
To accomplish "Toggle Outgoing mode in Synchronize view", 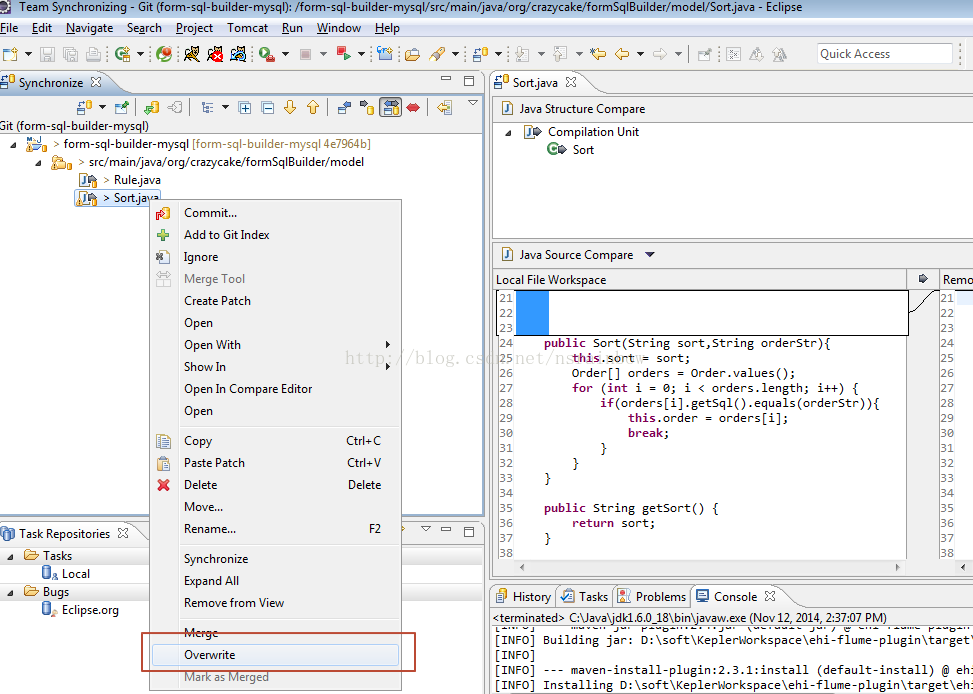I will coord(367,107).
